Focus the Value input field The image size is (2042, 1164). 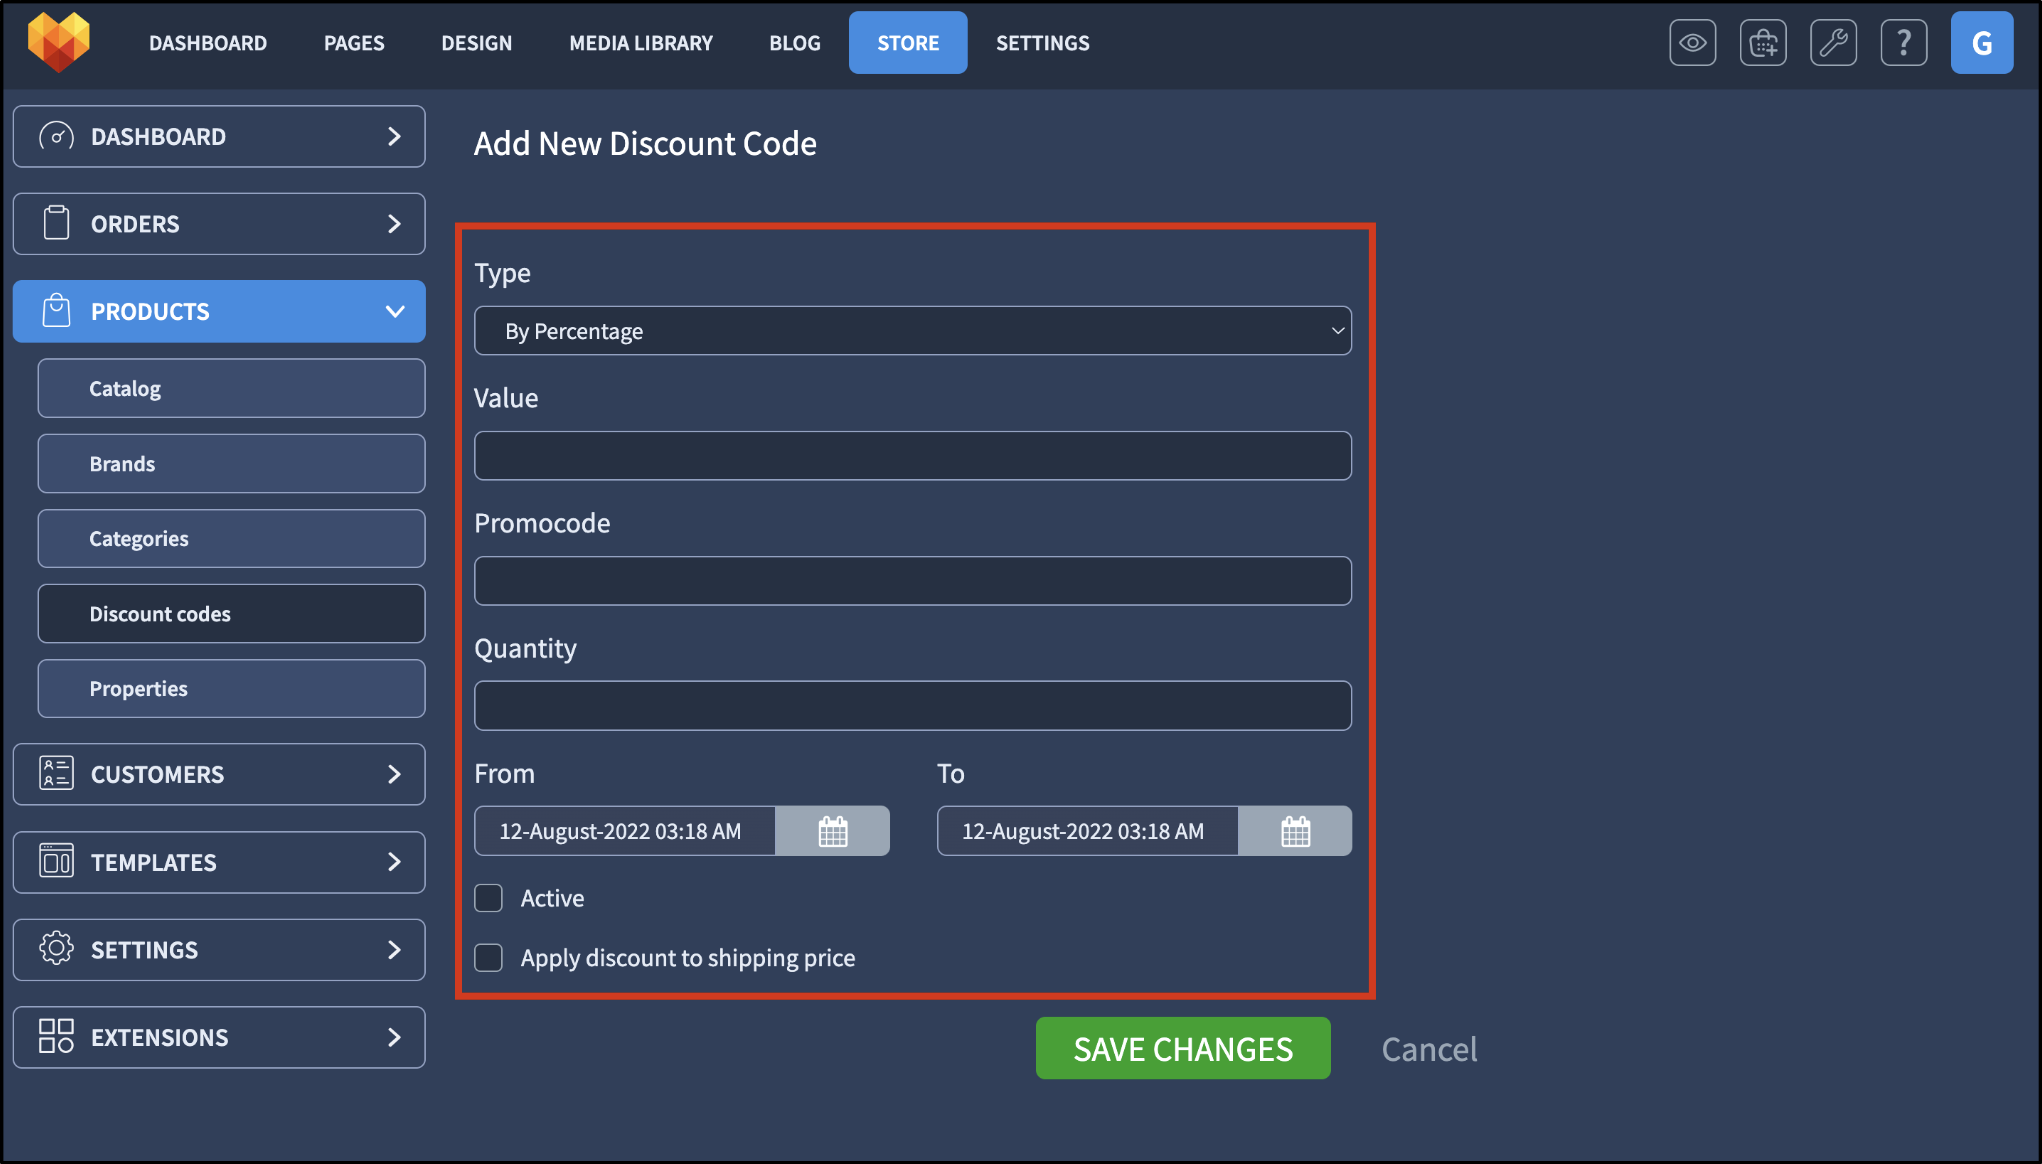point(913,456)
